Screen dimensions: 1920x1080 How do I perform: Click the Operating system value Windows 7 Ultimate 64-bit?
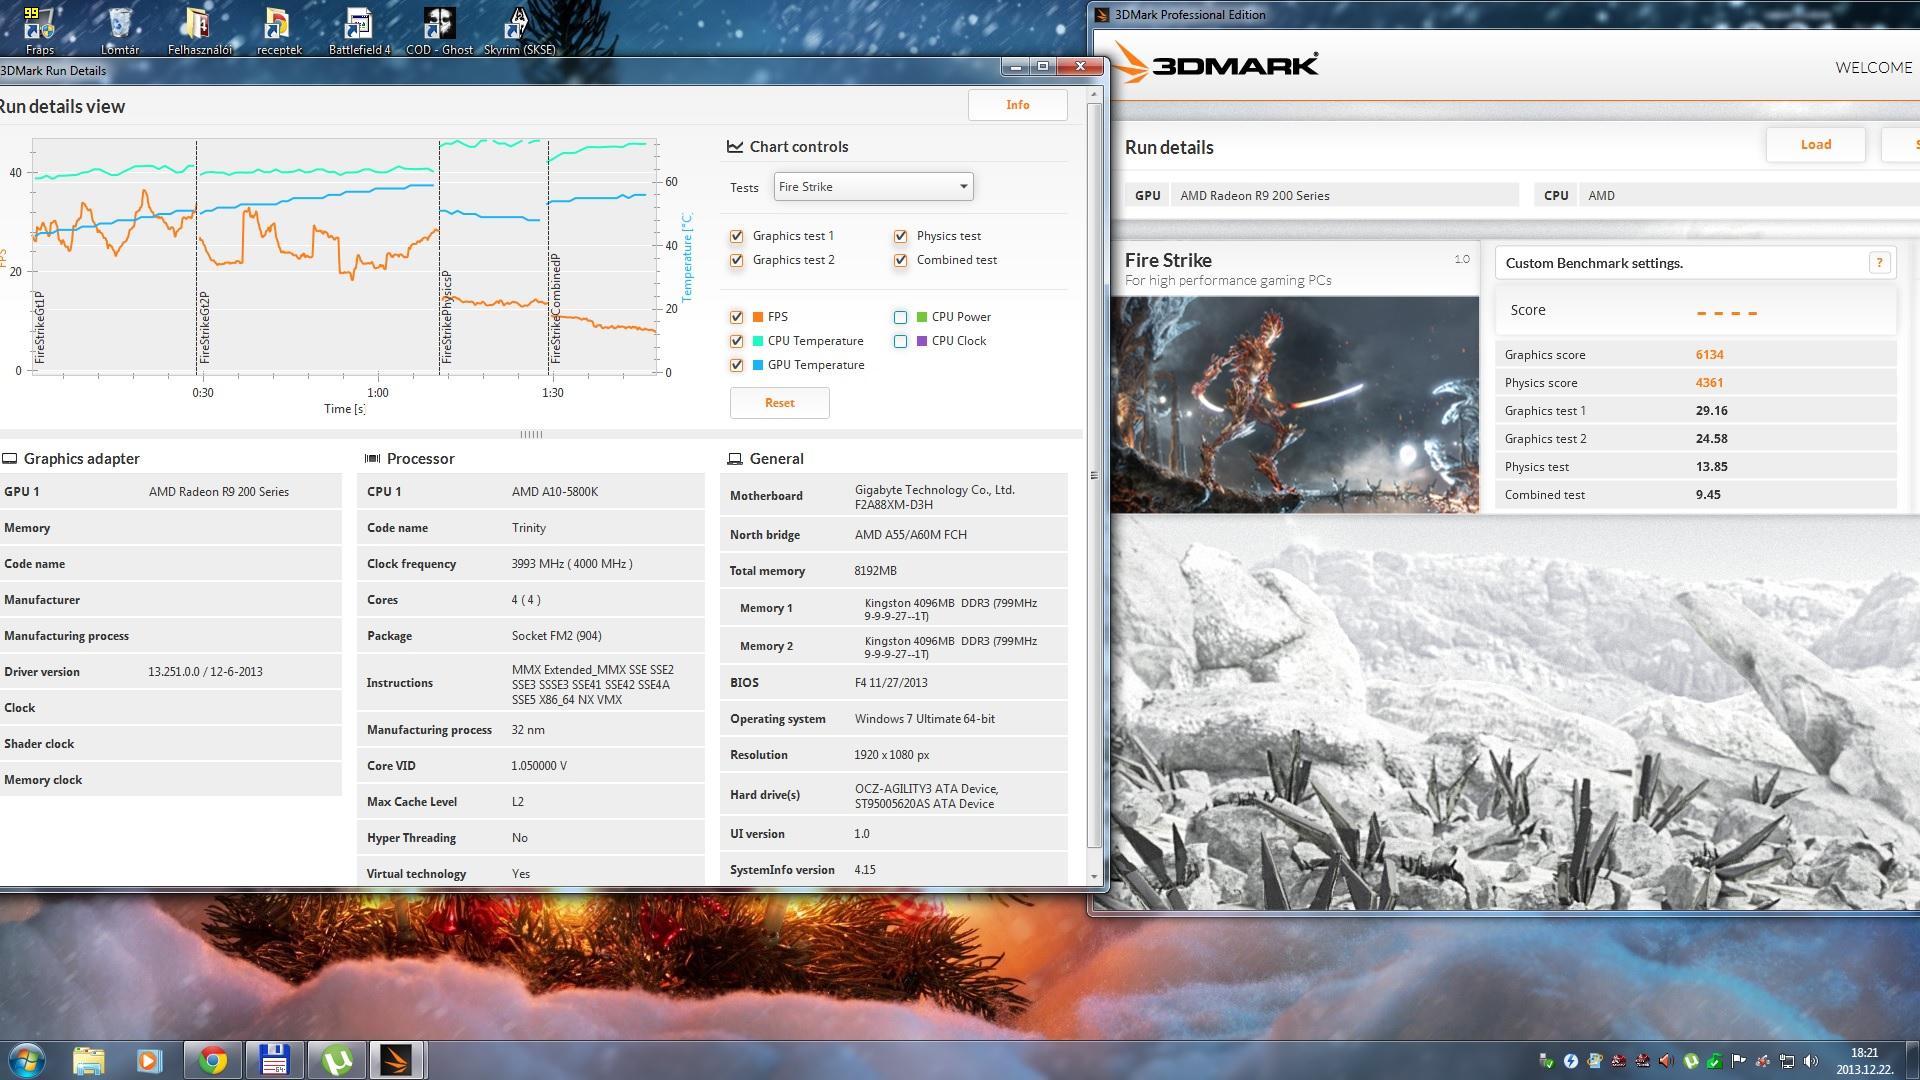coord(925,719)
